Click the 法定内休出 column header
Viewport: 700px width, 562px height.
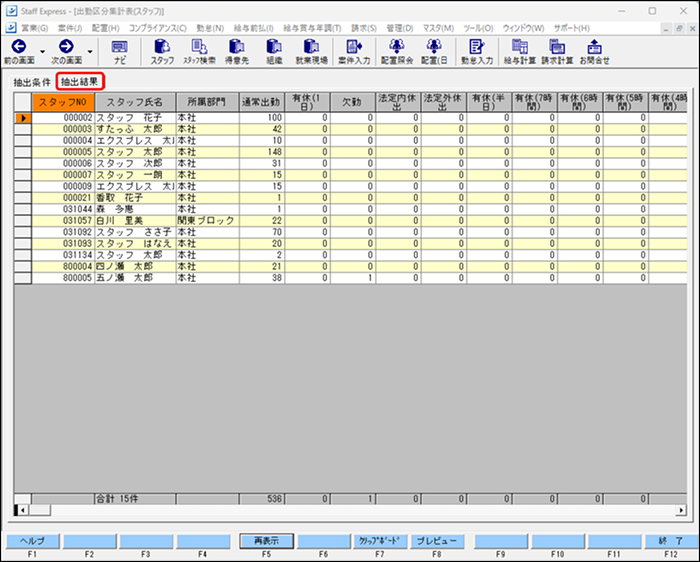[x=398, y=102]
